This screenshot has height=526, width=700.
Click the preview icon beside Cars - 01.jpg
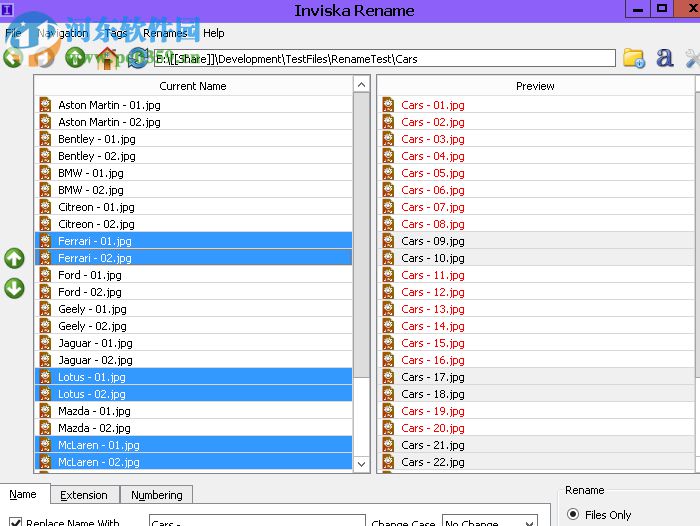(388, 104)
